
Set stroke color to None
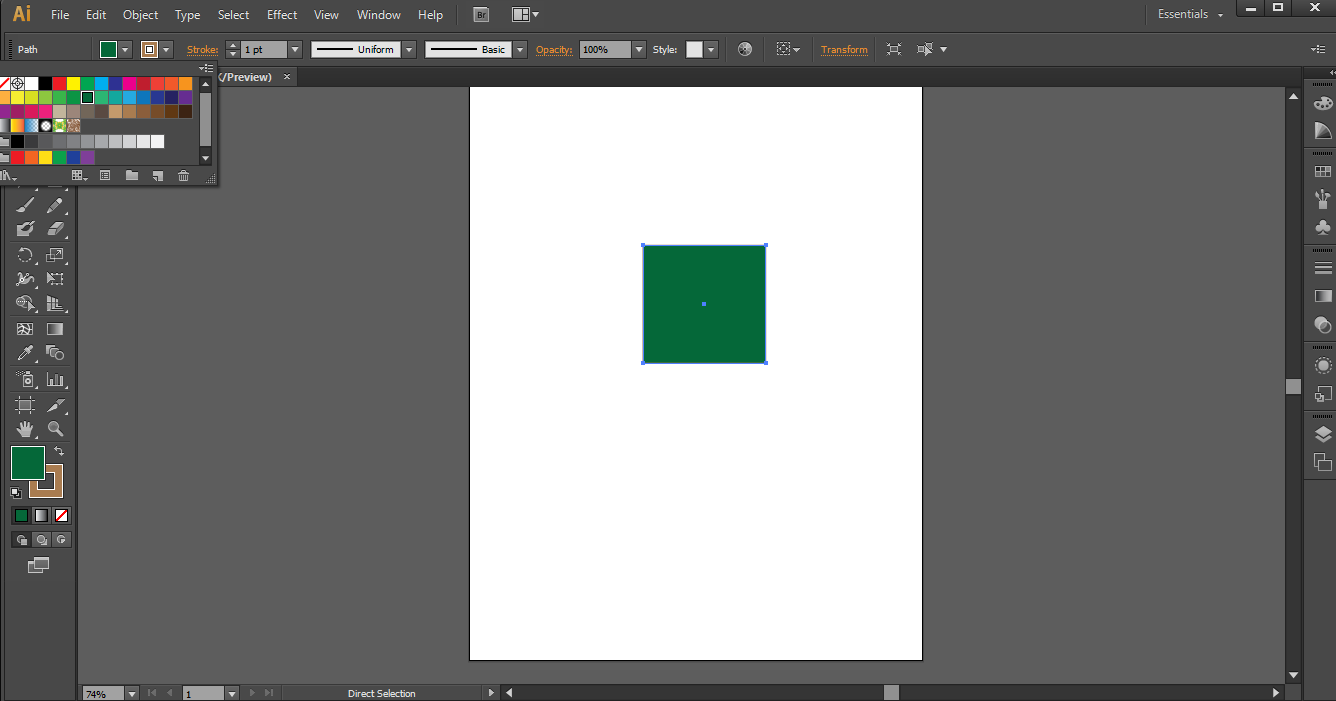(x=61, y=515)
